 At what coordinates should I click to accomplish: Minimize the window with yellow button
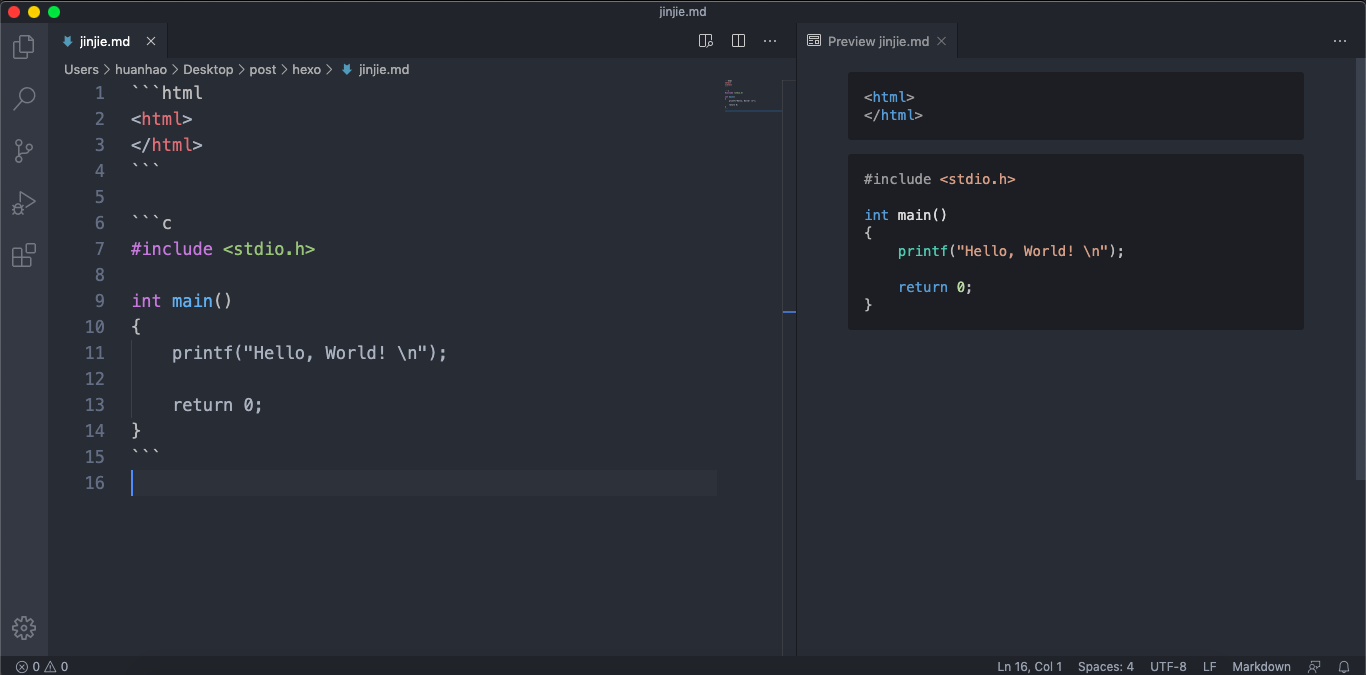34,12
